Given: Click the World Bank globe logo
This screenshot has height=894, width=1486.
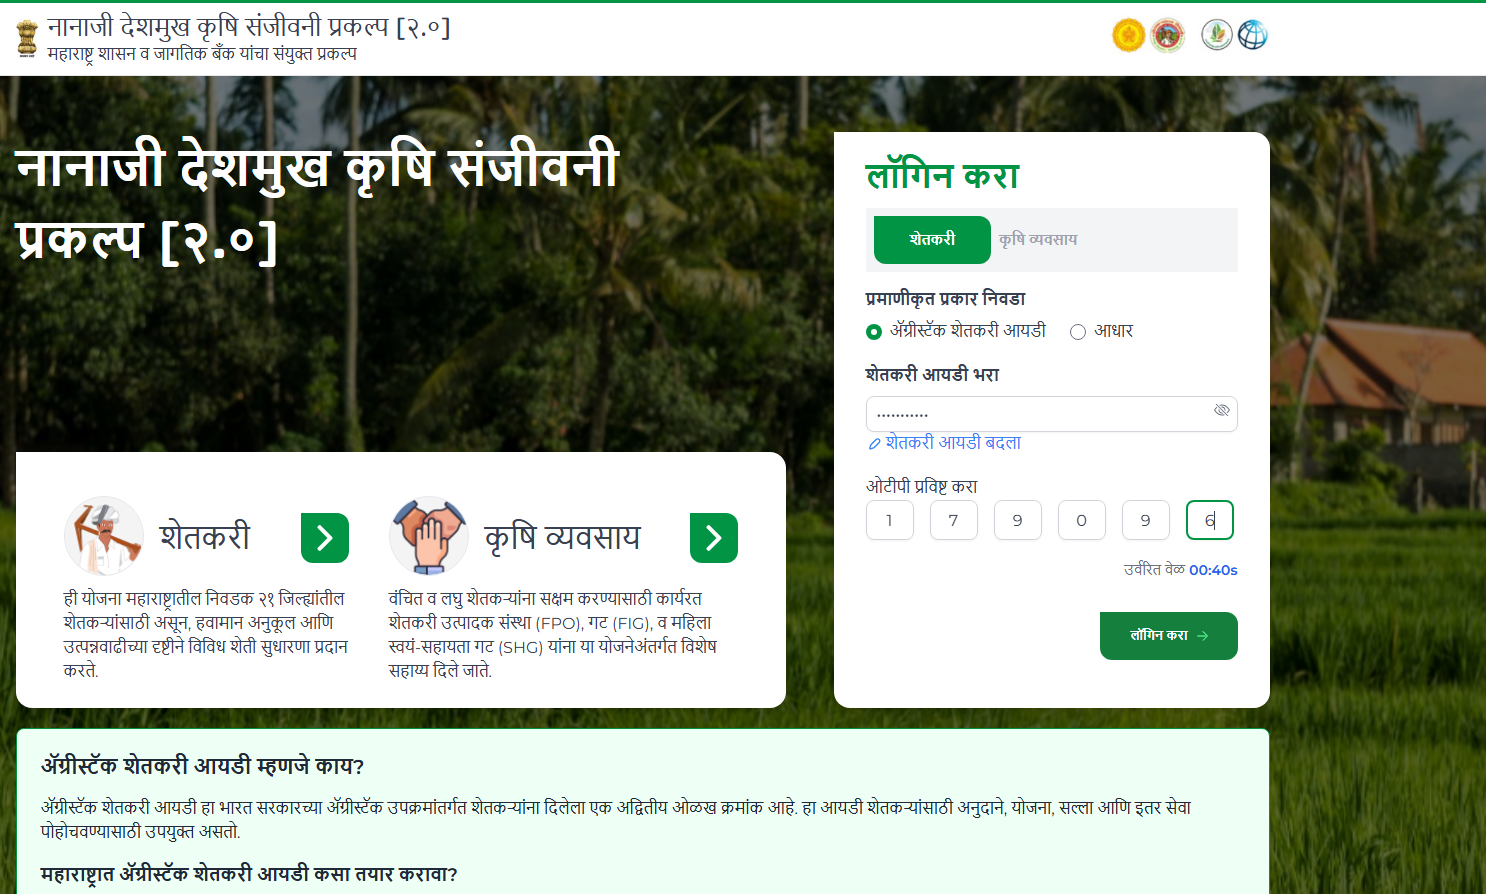Looking at the screenshot, I should pos(1253,35).
